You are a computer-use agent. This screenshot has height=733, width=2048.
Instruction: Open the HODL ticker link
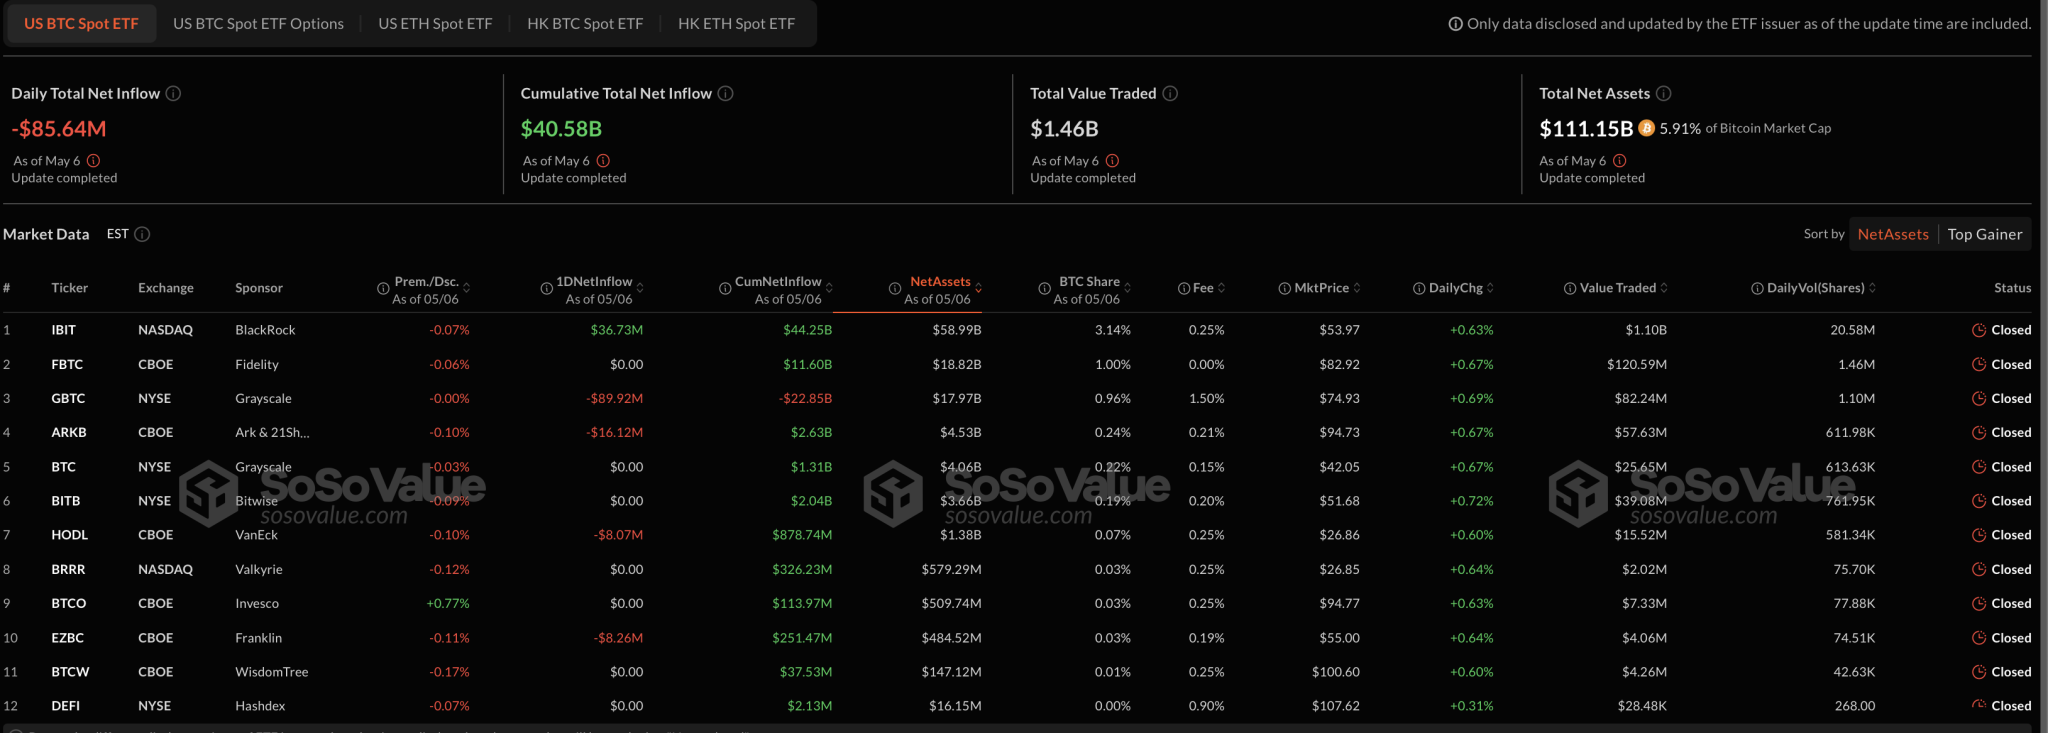pos(70,535)
